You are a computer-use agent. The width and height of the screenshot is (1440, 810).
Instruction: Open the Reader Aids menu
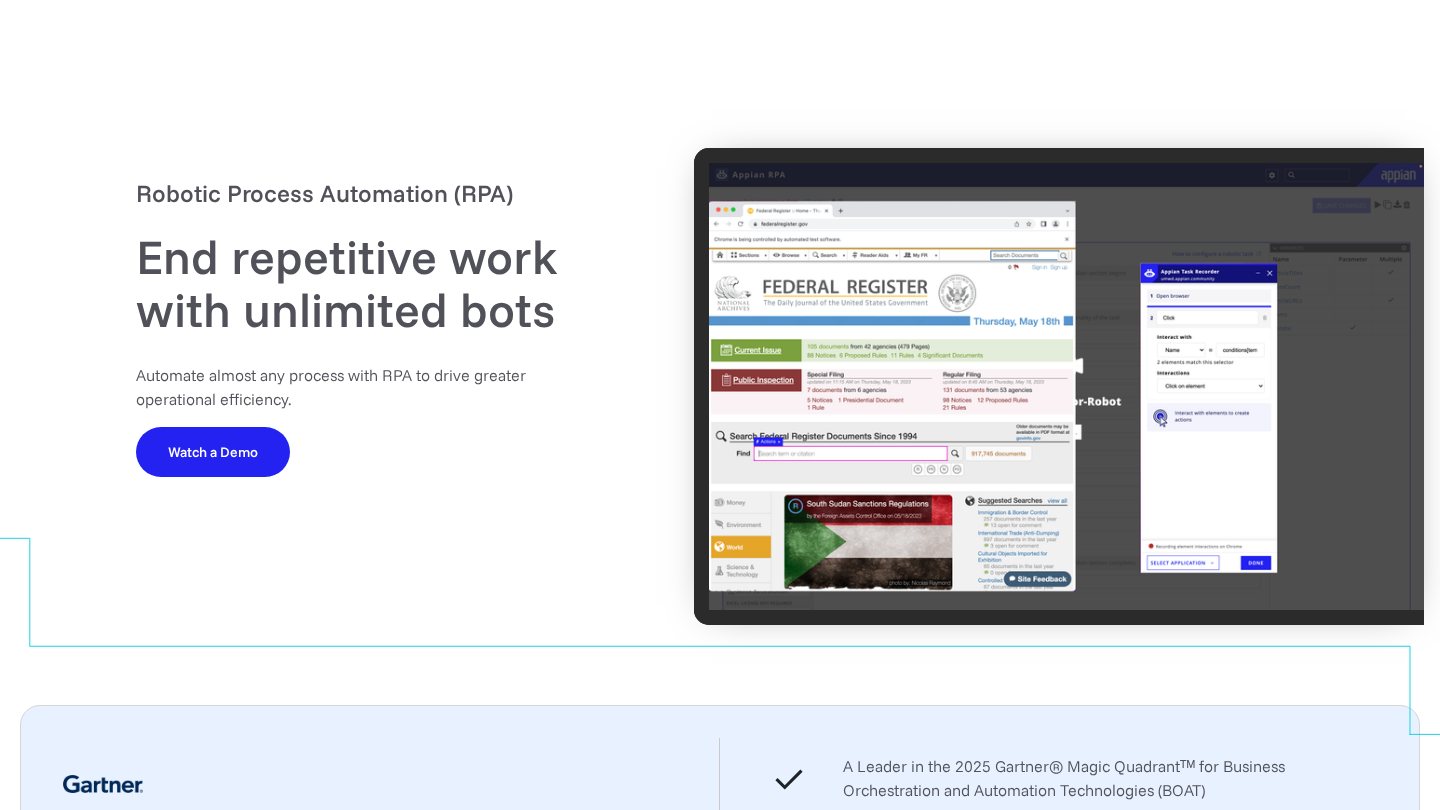click(872, 255)
